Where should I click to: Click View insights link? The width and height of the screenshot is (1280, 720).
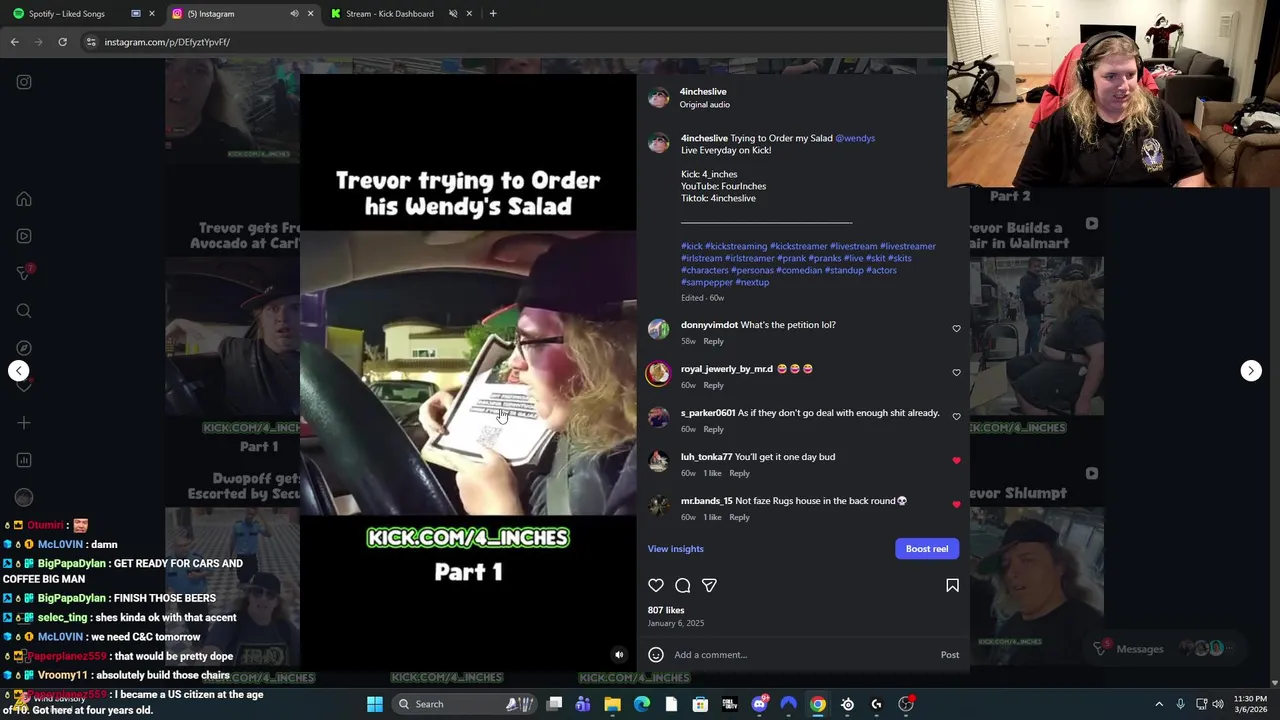pyautogui.click(x=675, y=549)
